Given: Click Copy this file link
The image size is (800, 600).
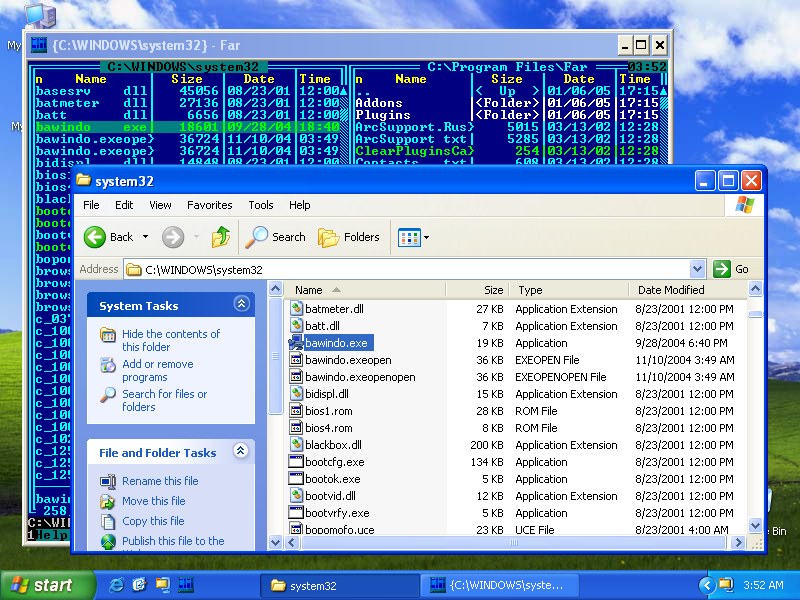Looking at the screenshot, I should [x=153, y=521].
